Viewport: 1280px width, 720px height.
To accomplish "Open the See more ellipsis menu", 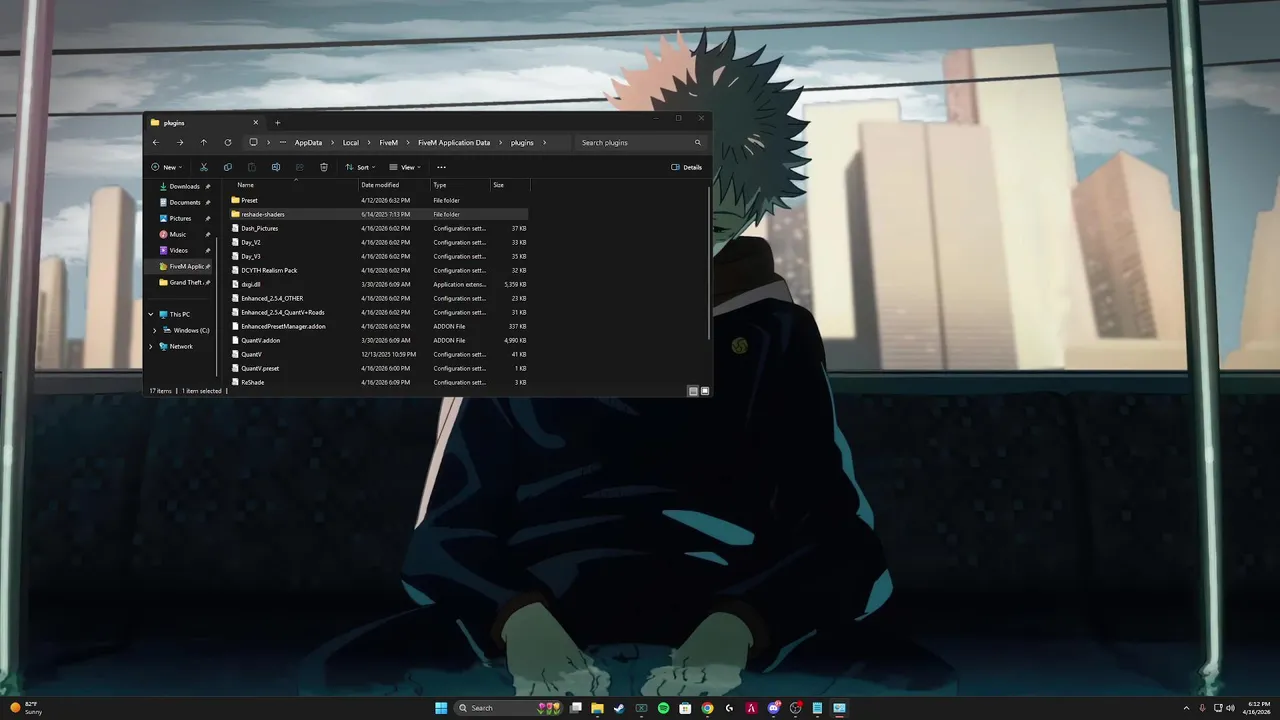I will pos(441,167).
